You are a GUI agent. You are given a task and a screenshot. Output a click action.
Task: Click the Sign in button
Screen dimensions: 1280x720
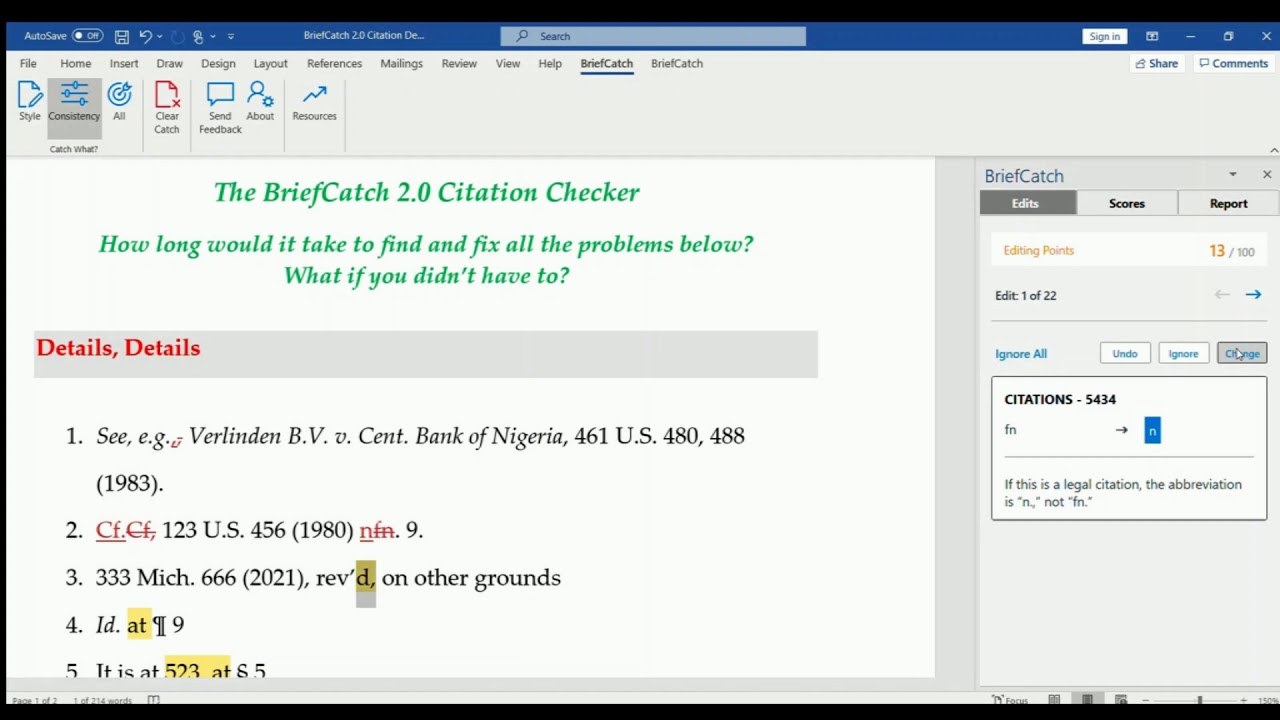coord(1105,36)
